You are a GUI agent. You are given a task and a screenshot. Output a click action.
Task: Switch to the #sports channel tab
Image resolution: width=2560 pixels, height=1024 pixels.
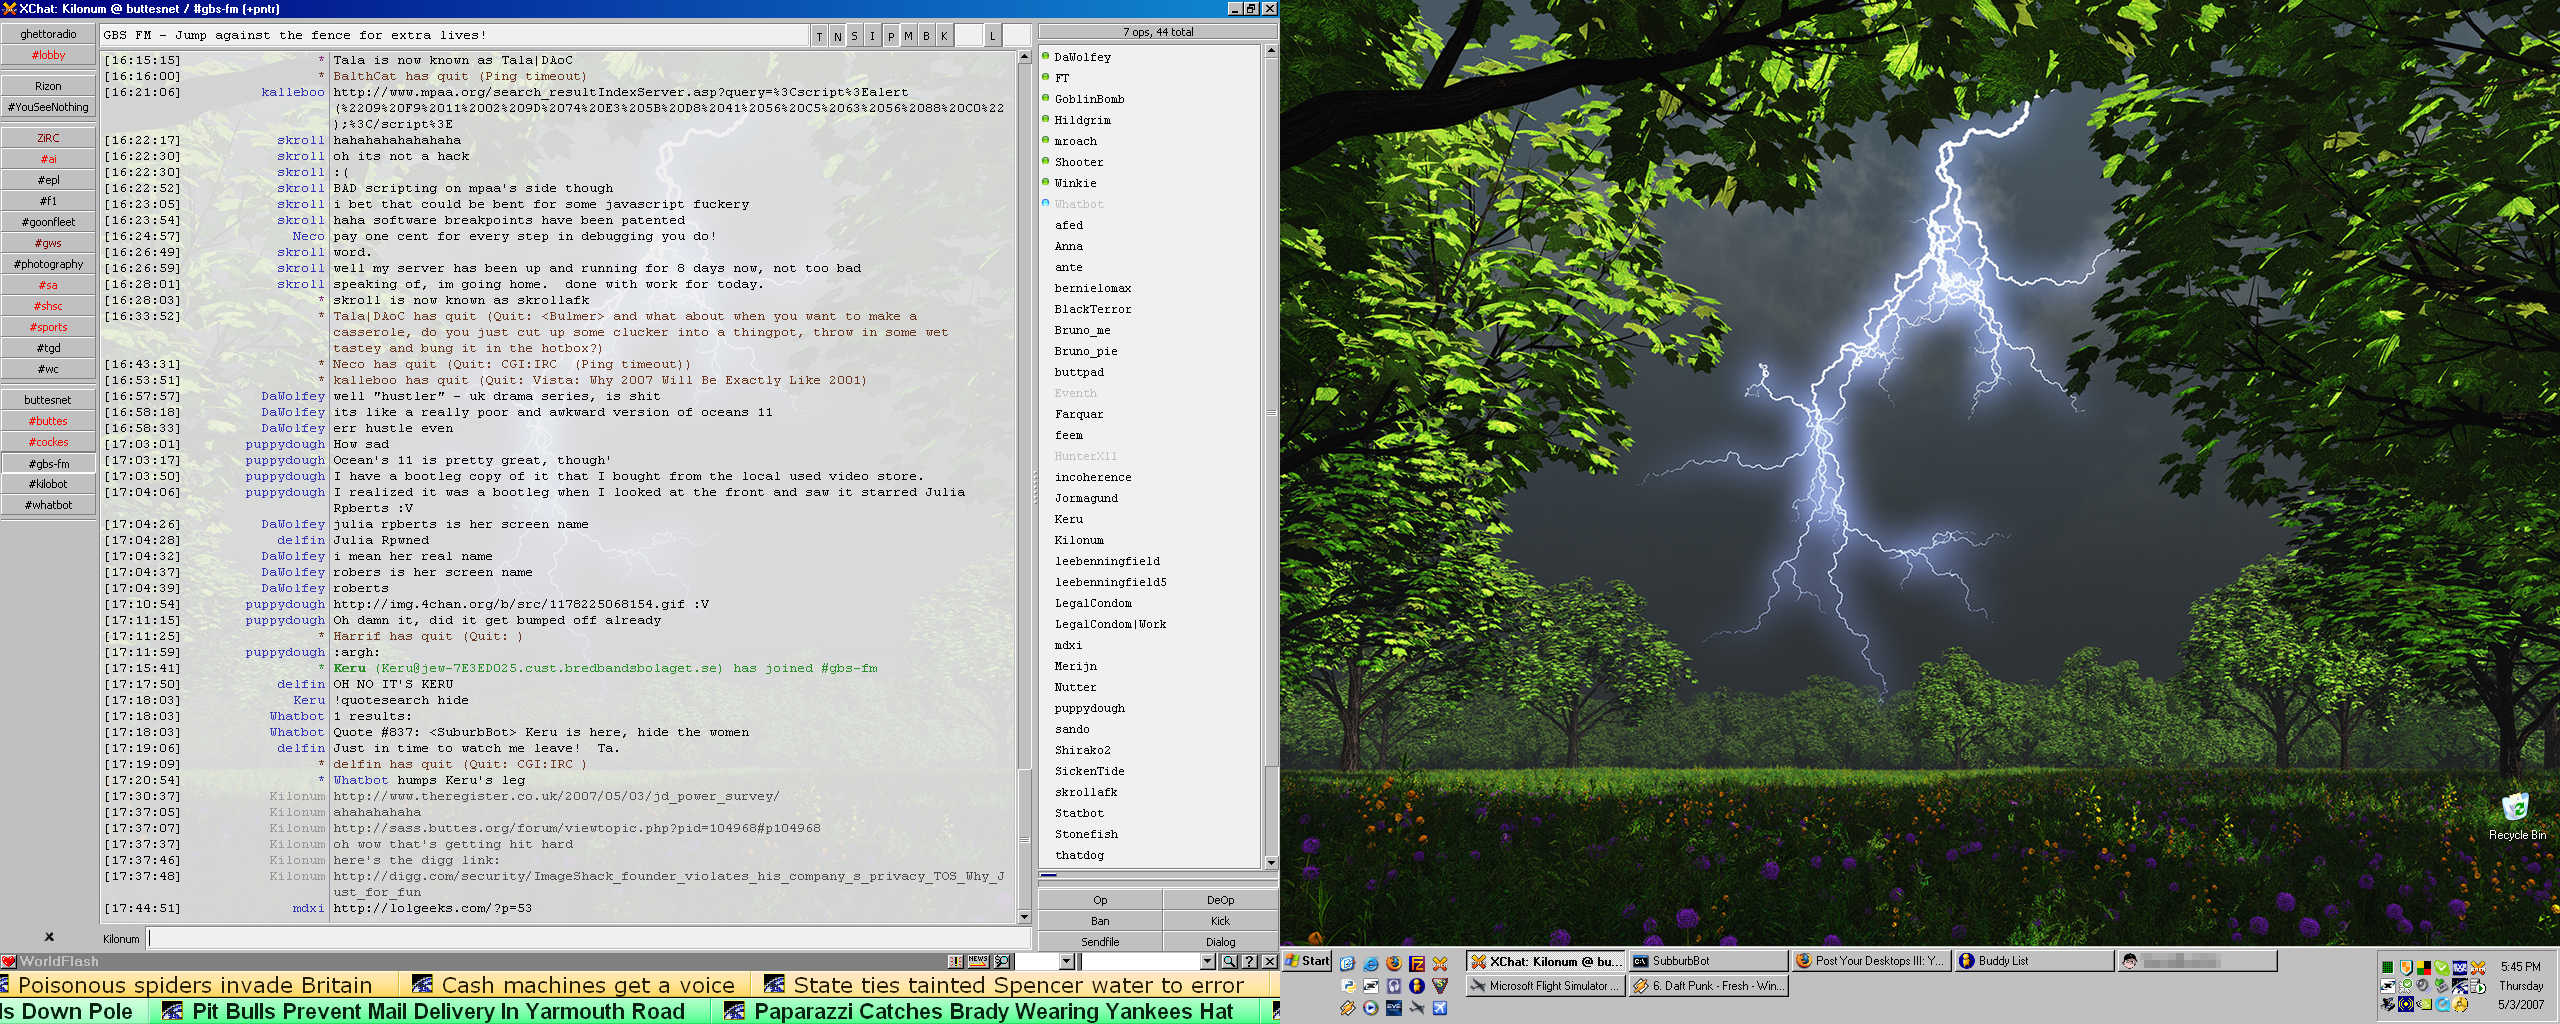pyautogui.click(x=48, y=327)
